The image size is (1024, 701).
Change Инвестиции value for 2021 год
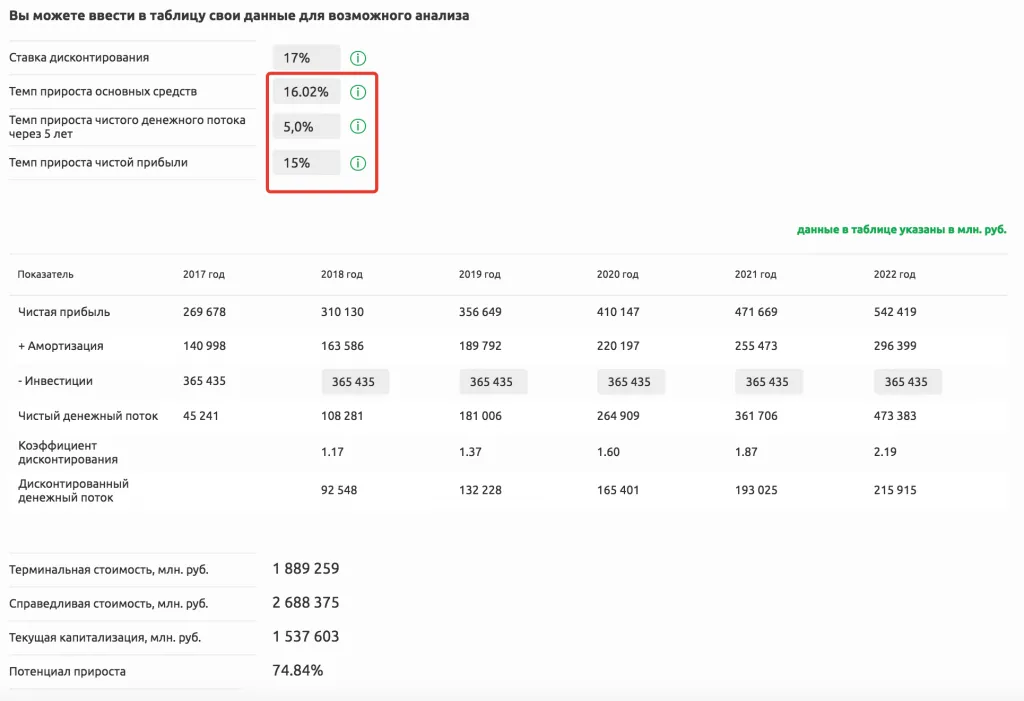(768, 382)
